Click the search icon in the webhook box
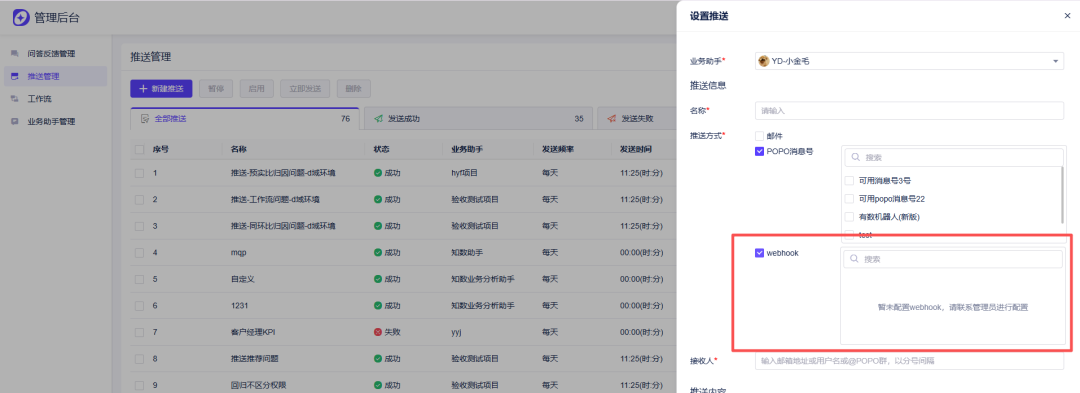 pyautogui.click(x=854, y=259)
